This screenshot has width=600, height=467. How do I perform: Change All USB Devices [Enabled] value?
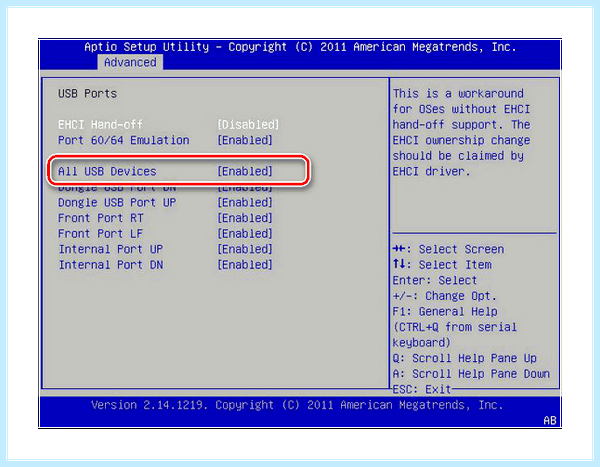click(x=245, y=171)
